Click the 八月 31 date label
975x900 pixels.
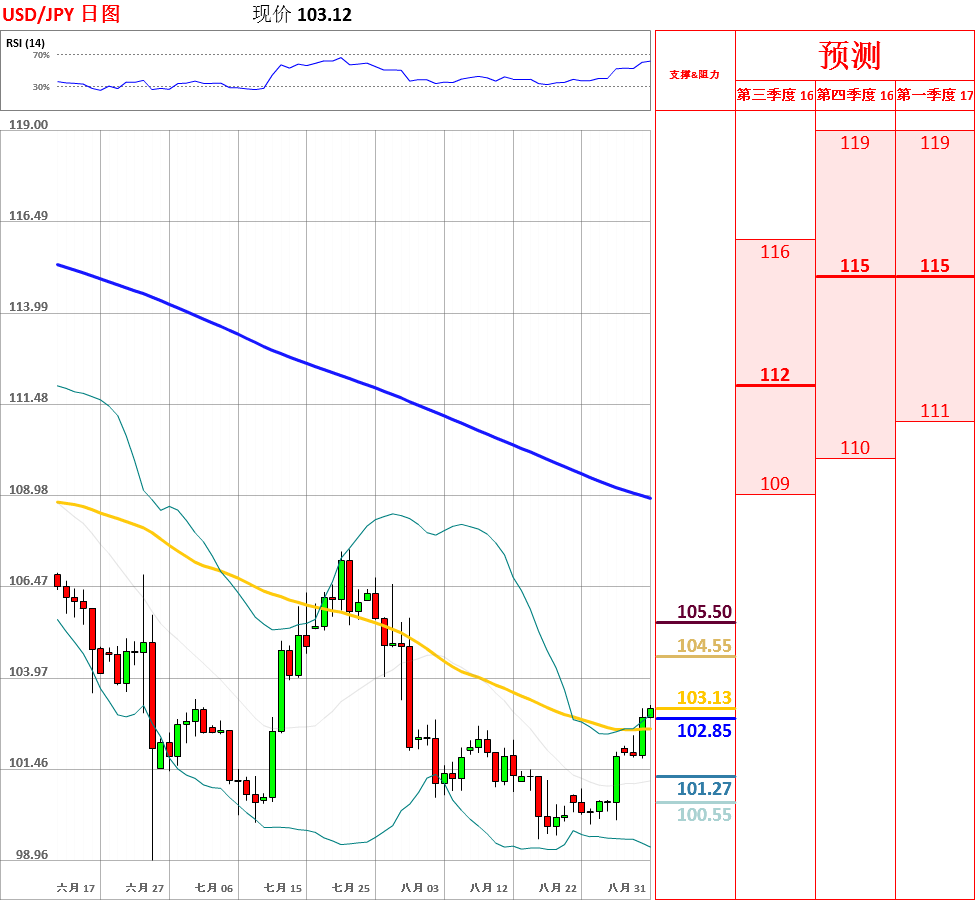click(626, 888)
